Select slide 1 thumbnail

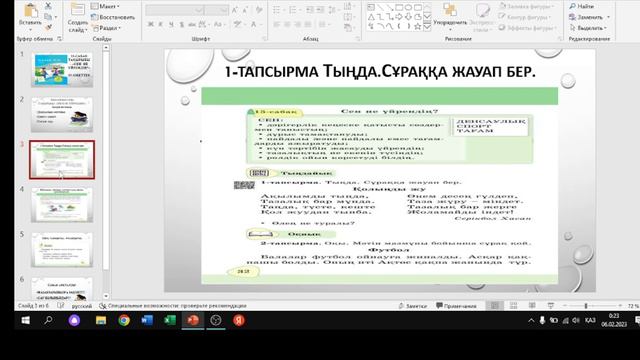click(x=62, y=69)
